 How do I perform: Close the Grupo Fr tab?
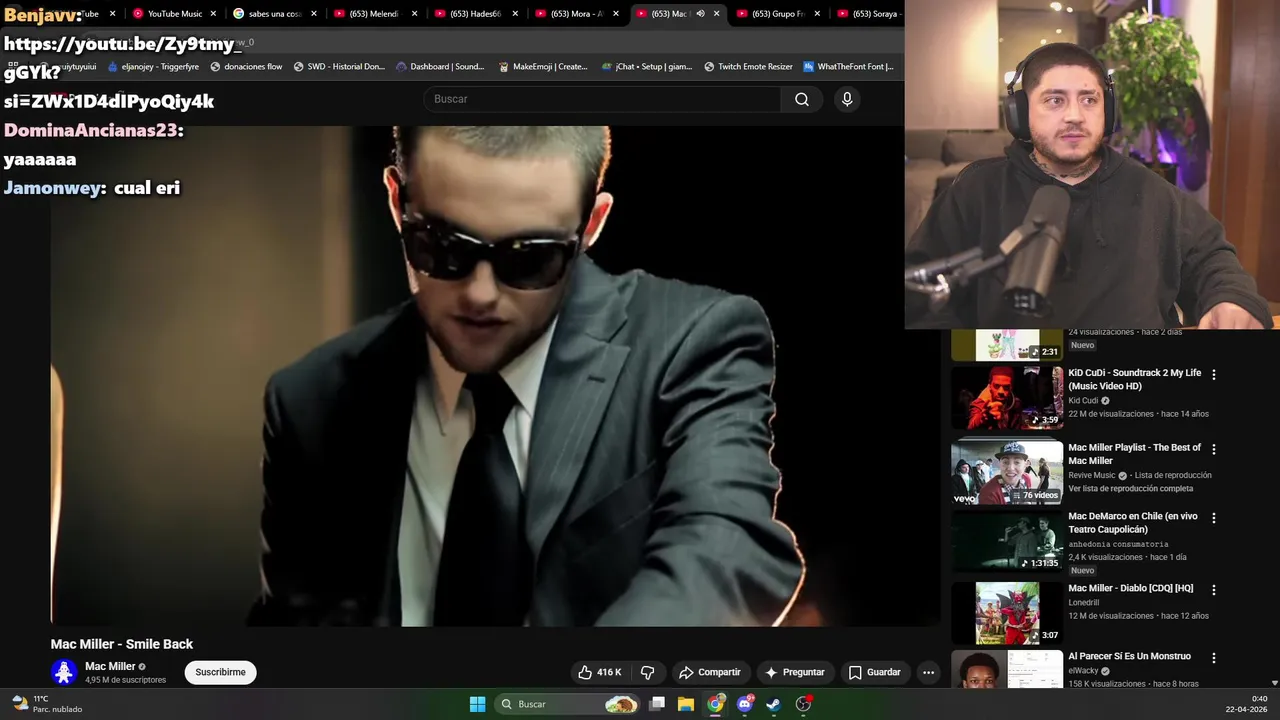click(817, 14)
